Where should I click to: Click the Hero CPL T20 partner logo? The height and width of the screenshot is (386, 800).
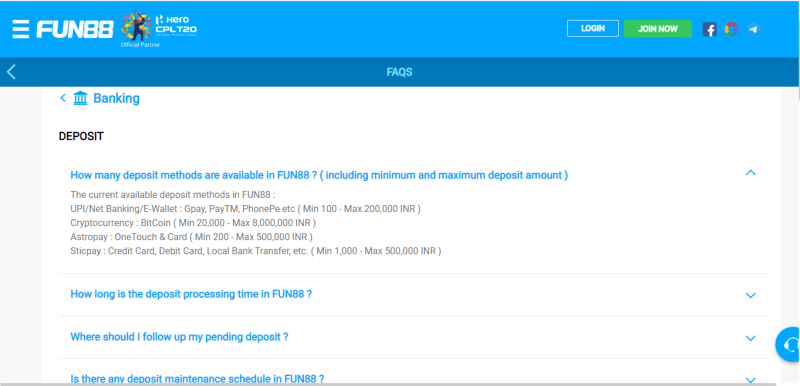coord(159,29)
